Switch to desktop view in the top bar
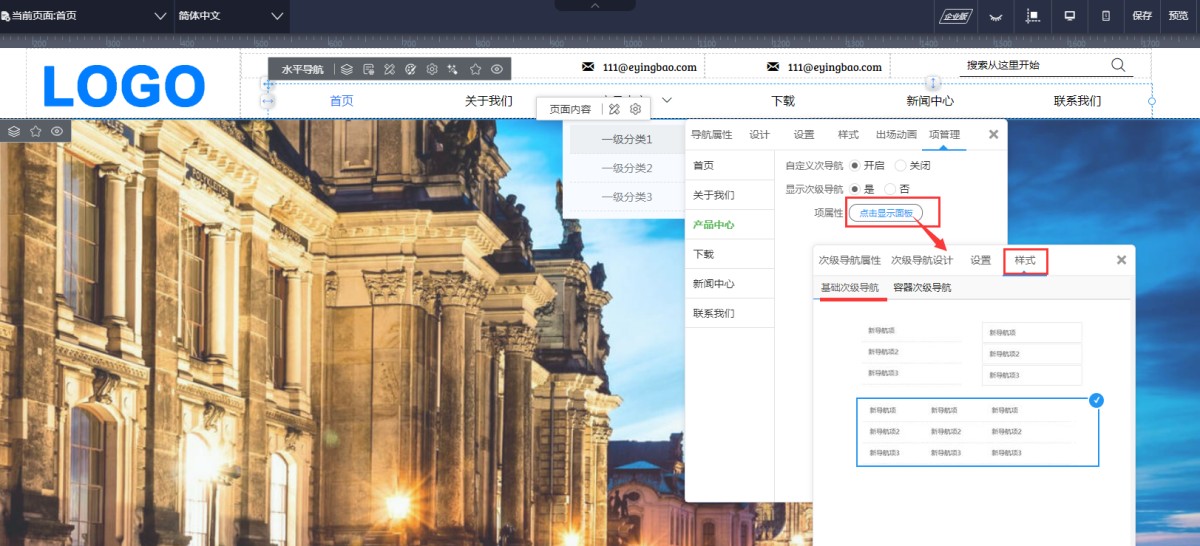 tap(1069, 16)
